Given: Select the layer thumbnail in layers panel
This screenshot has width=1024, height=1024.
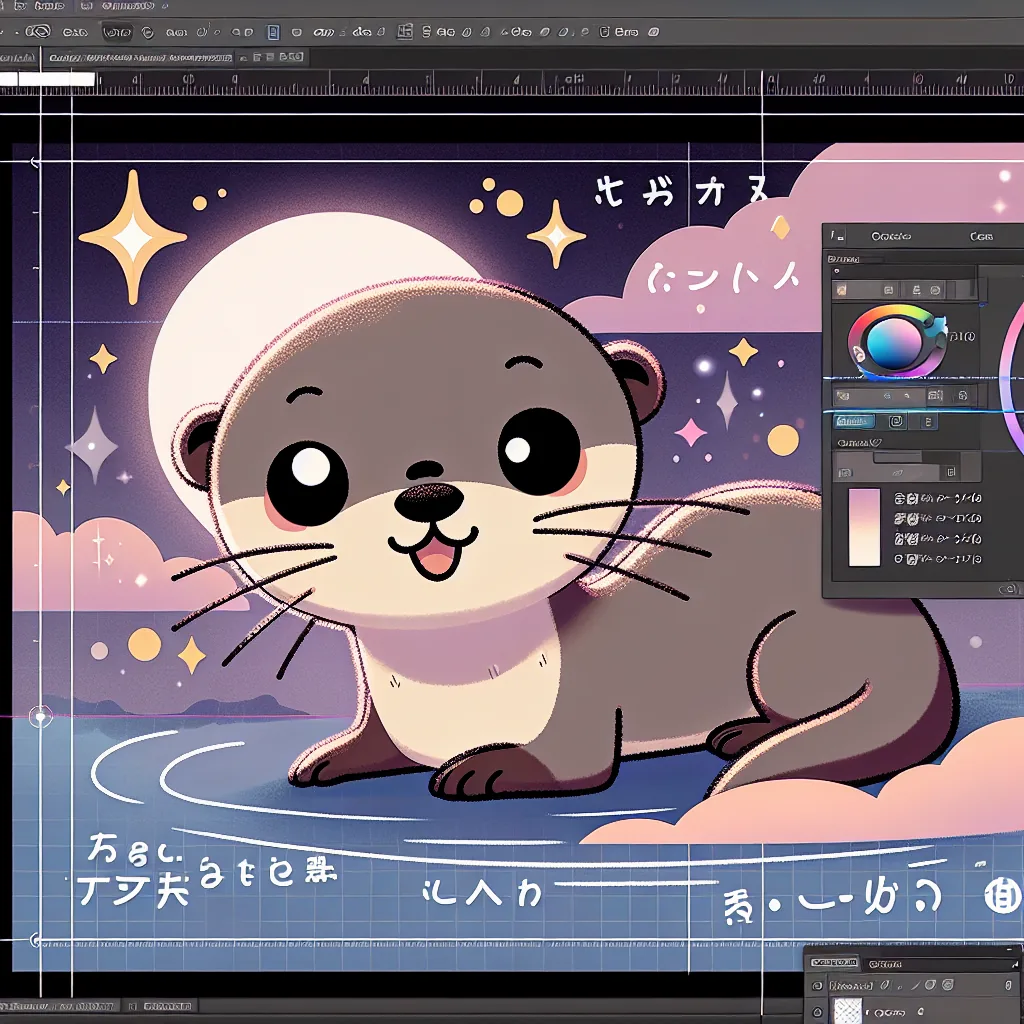Looking at the screenshot, I should (x=848, y=1008).
